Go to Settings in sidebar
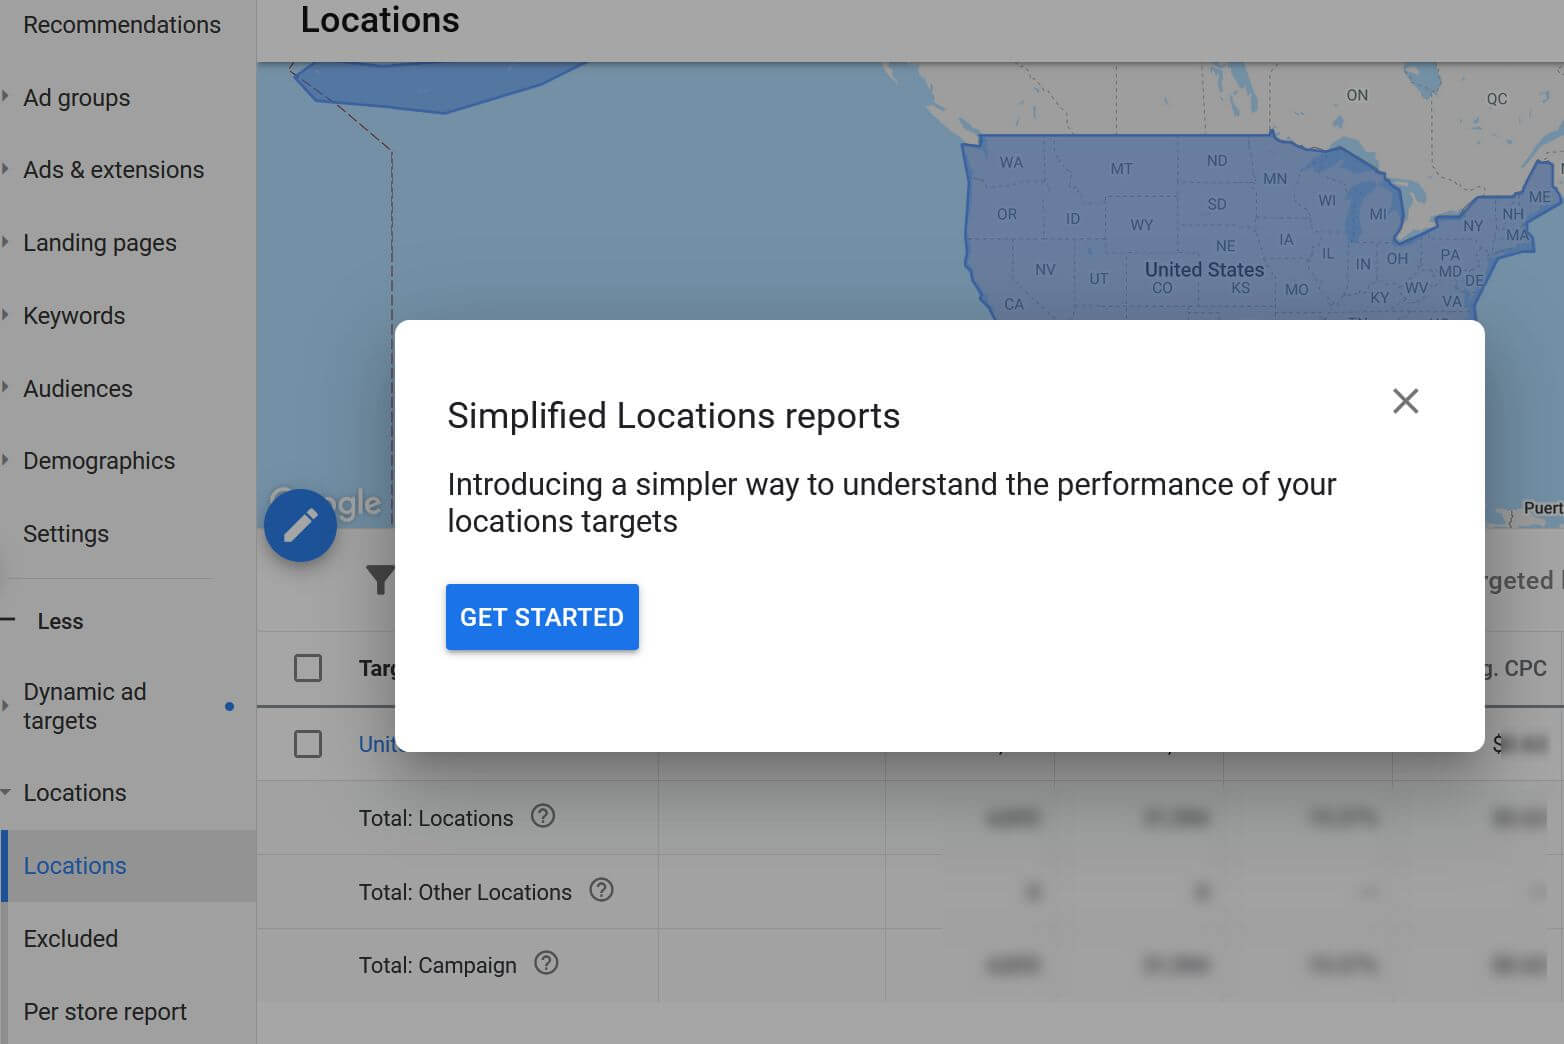Screen dimensions: 1564x1044 tap(66, 534)
